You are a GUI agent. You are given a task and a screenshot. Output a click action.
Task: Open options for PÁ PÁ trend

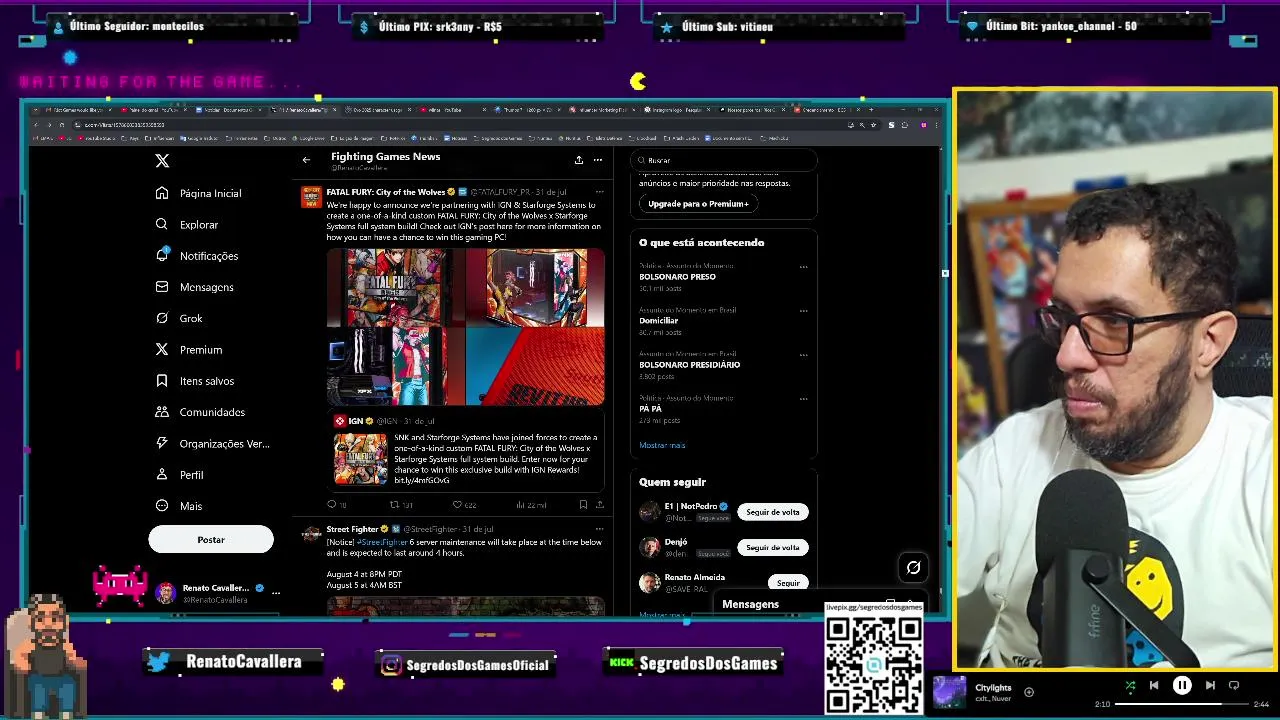[803, 399]
